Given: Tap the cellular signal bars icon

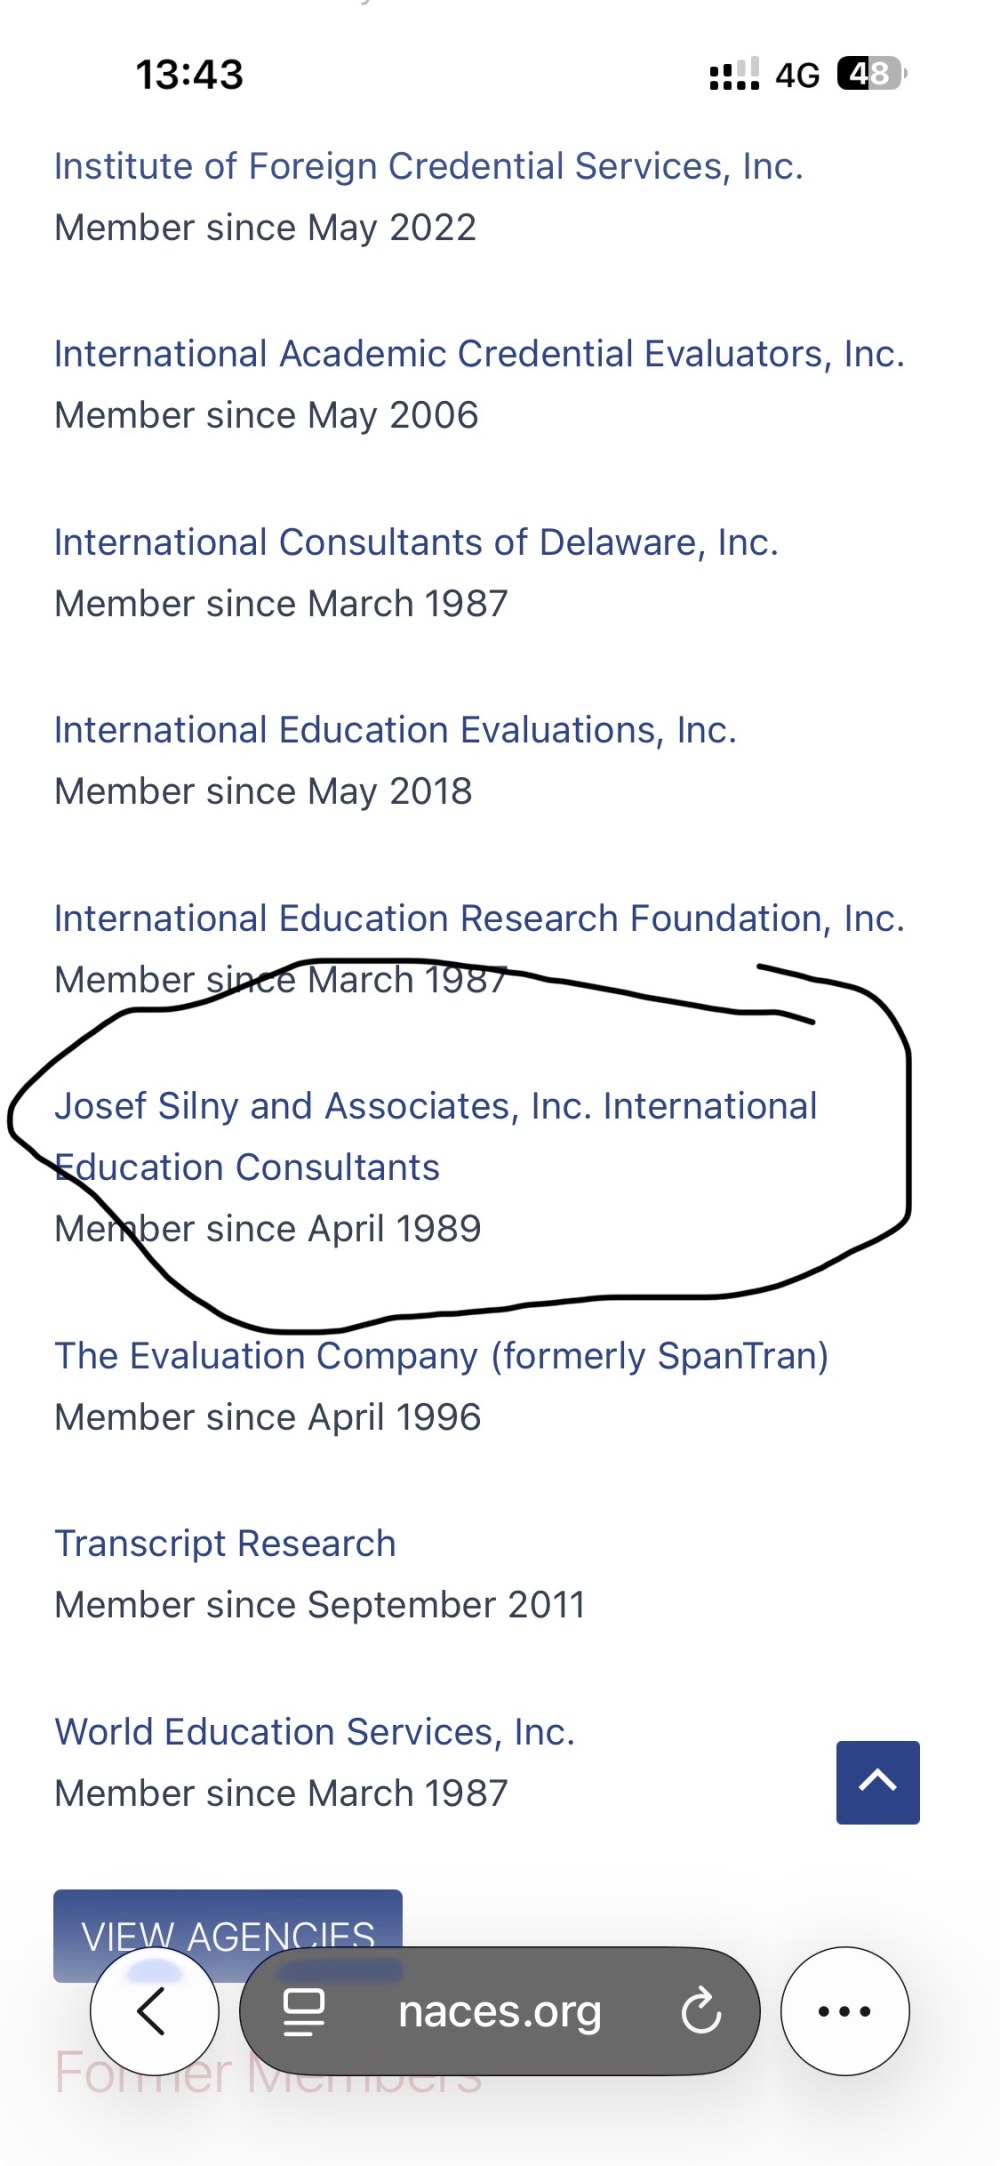Looking at the screenshot, I should 734,74.
